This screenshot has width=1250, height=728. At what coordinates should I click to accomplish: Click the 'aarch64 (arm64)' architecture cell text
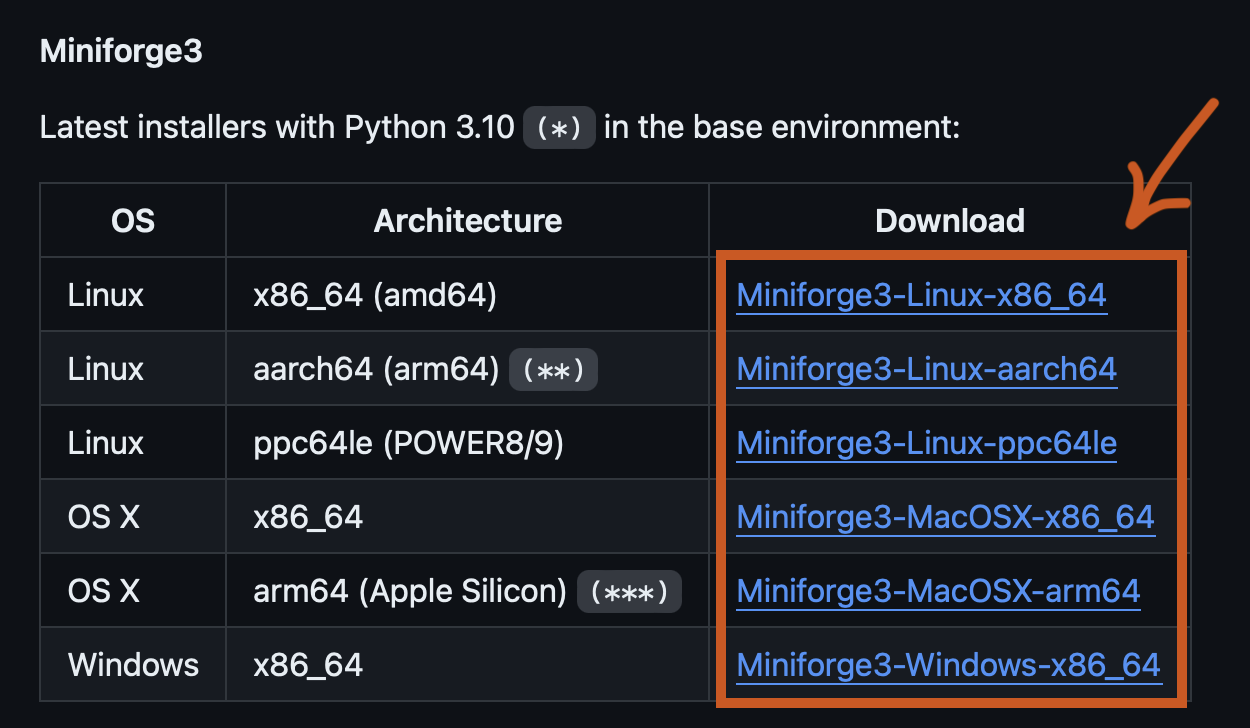coord(376,369)
